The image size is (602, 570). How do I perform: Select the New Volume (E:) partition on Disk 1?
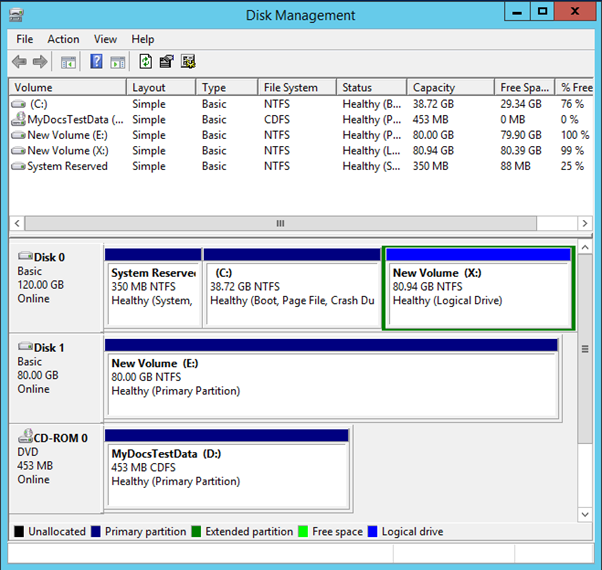point(332,378)
